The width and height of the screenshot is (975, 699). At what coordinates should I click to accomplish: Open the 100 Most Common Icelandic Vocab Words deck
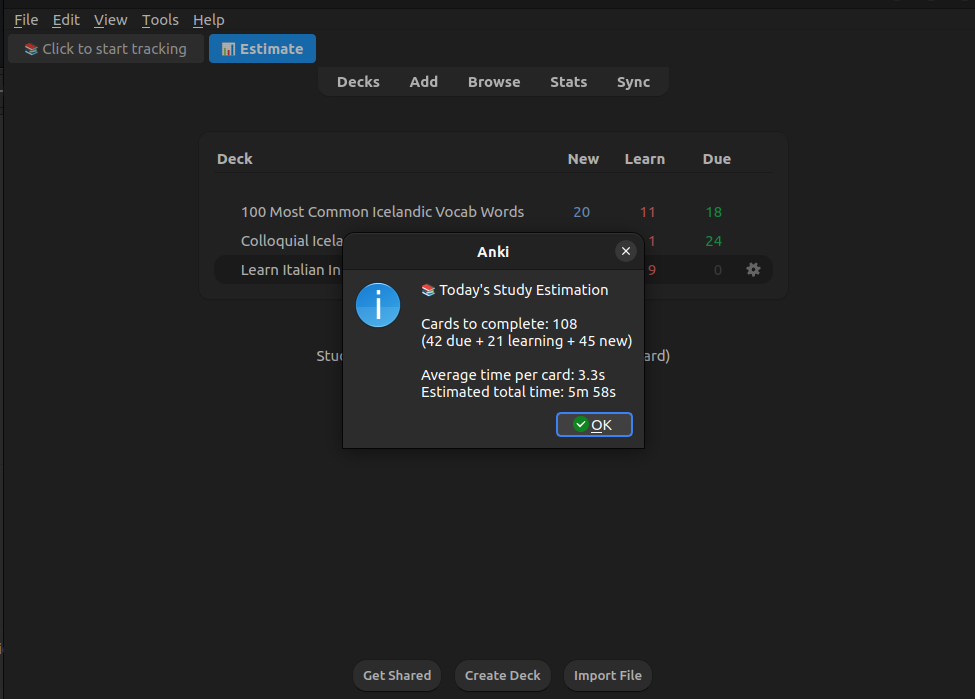tap(381, 211)
